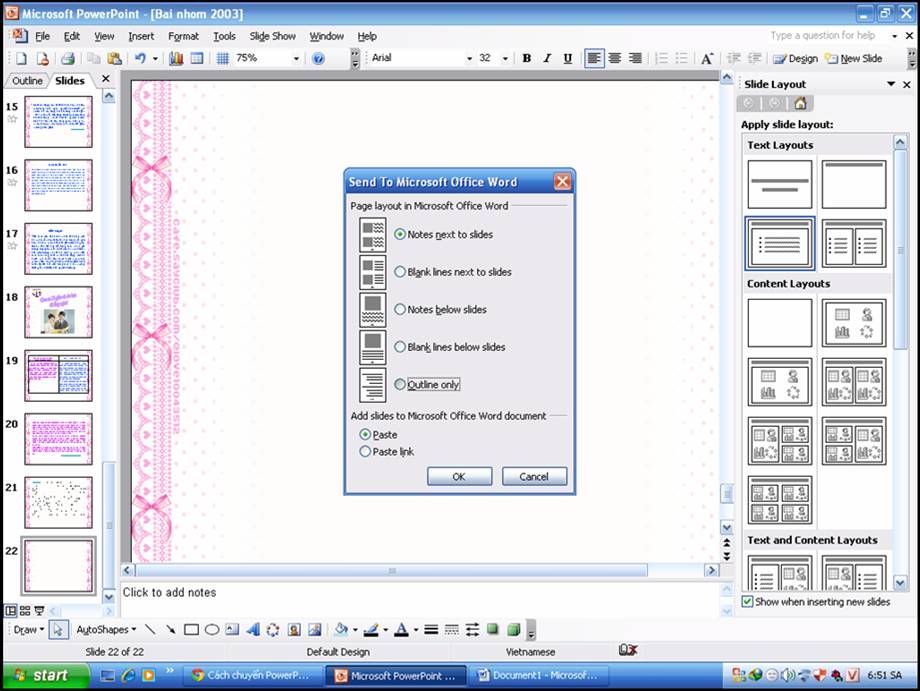This screenshot has width=920, height=691.
Task: Select the Rectangle drawing tool
Action: [191, 629]
